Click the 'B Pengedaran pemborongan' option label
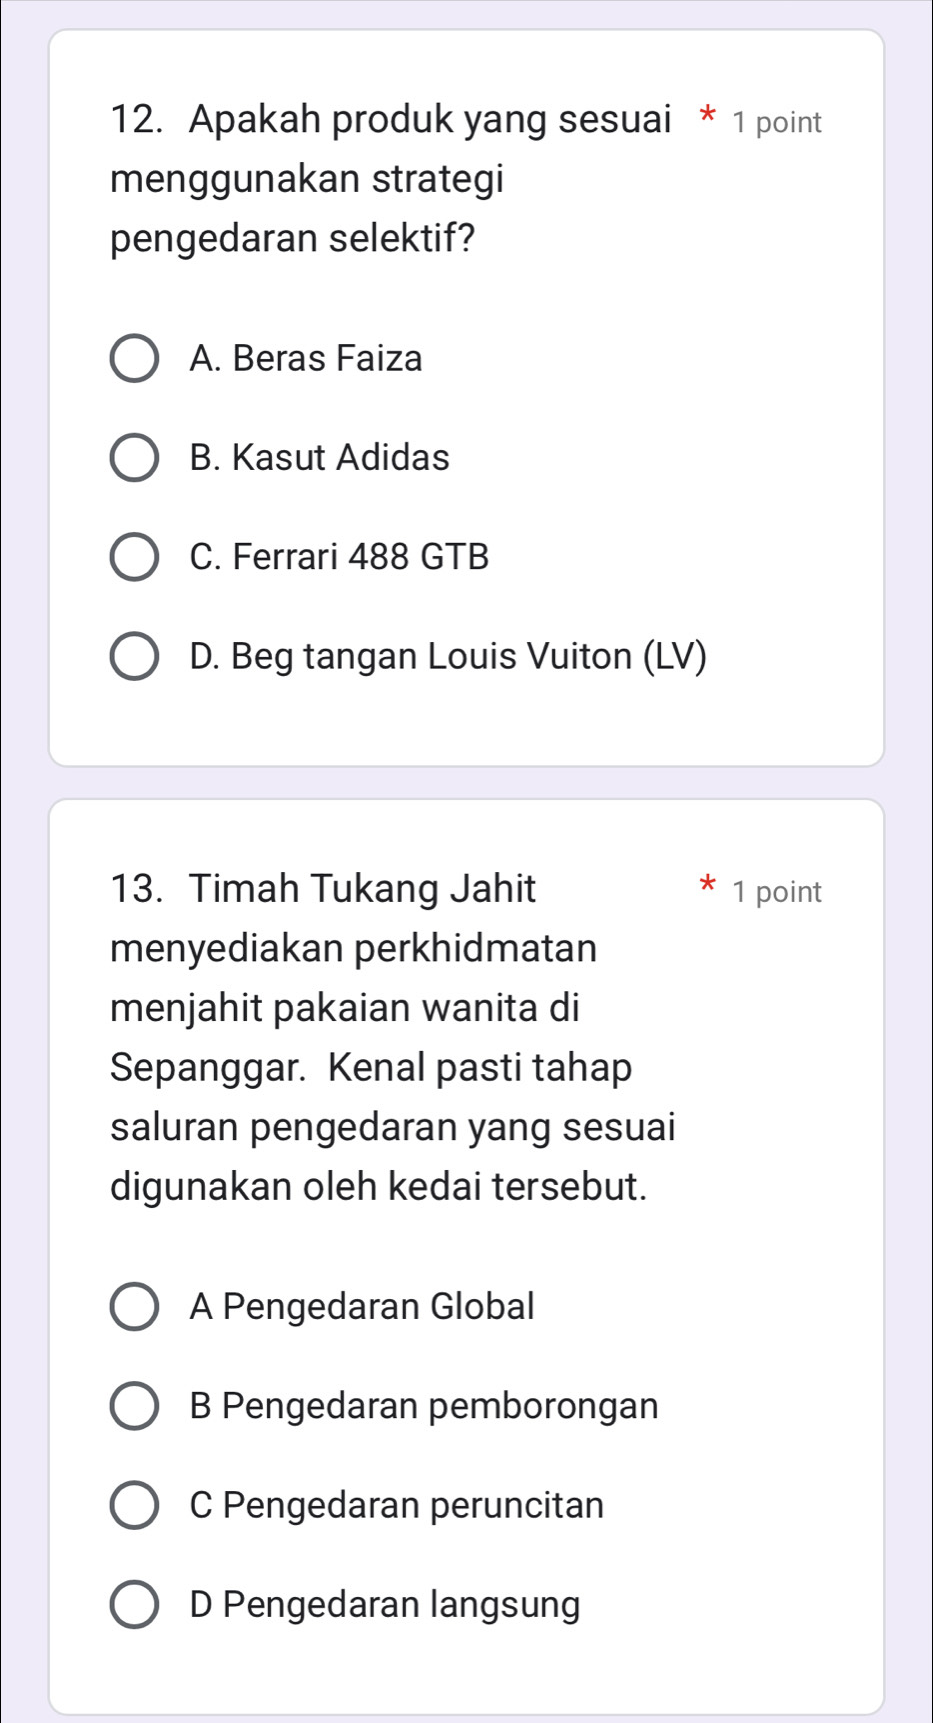Viewport: 933px width, 1723px height. (x=423, y=1406)
